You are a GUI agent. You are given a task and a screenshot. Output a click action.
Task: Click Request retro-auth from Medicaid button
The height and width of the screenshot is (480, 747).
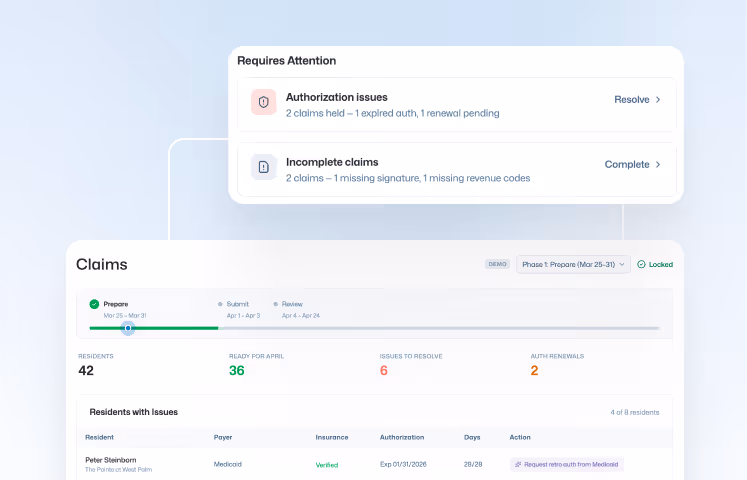[566, 464]
